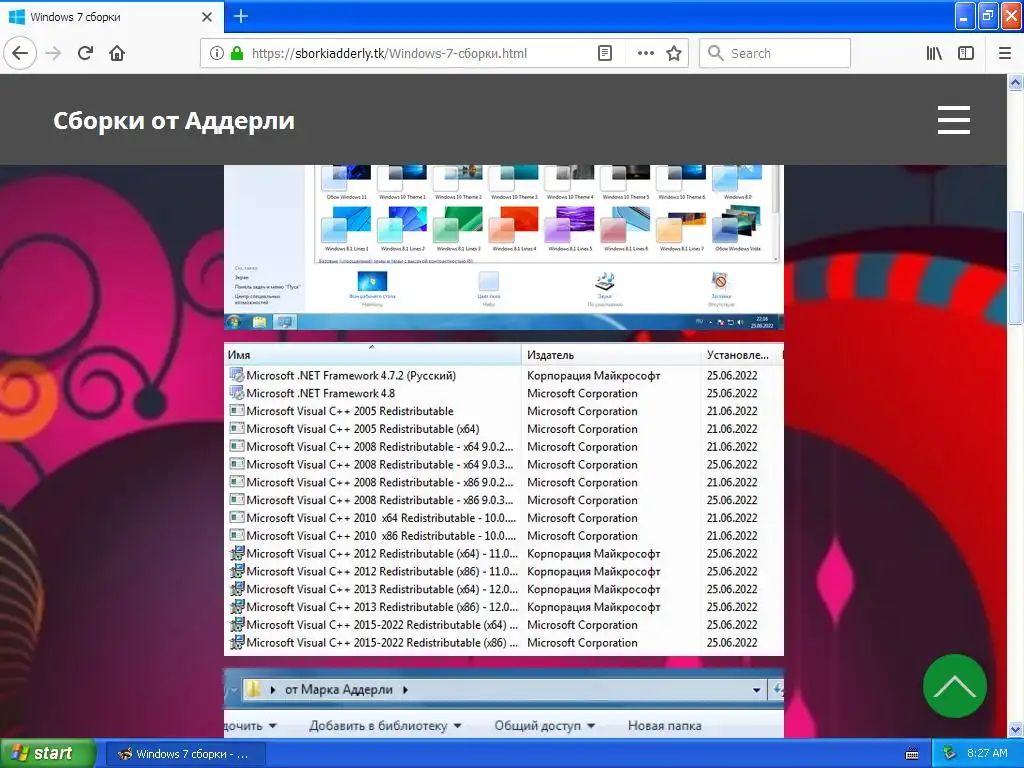1024x768 pixels.
Task: Click scrollbar up arrow
Action: coord(1015,82)
